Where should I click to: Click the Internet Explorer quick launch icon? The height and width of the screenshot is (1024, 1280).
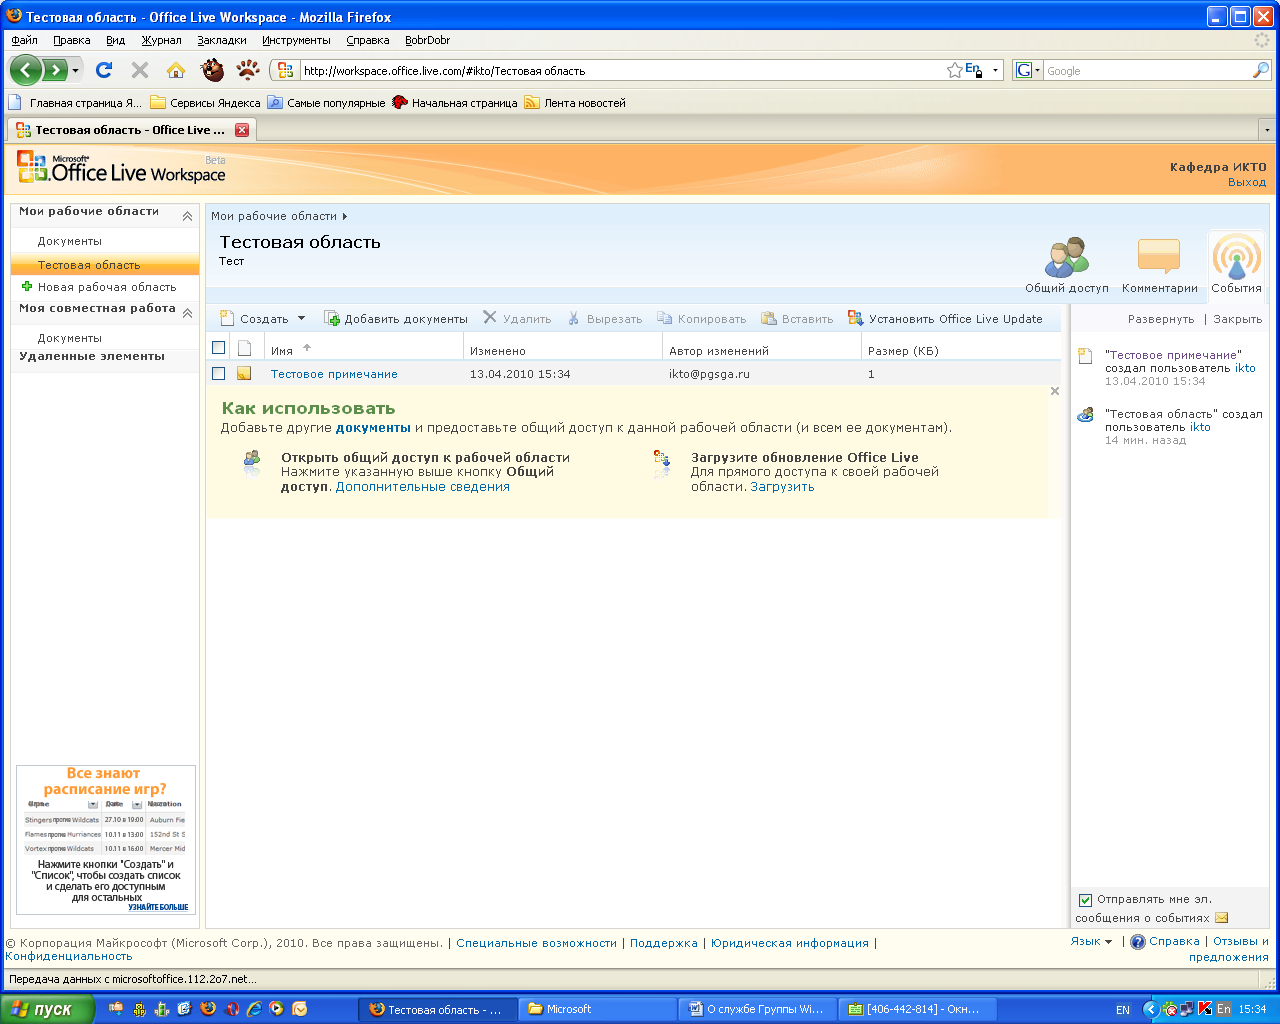[254, 1009]
